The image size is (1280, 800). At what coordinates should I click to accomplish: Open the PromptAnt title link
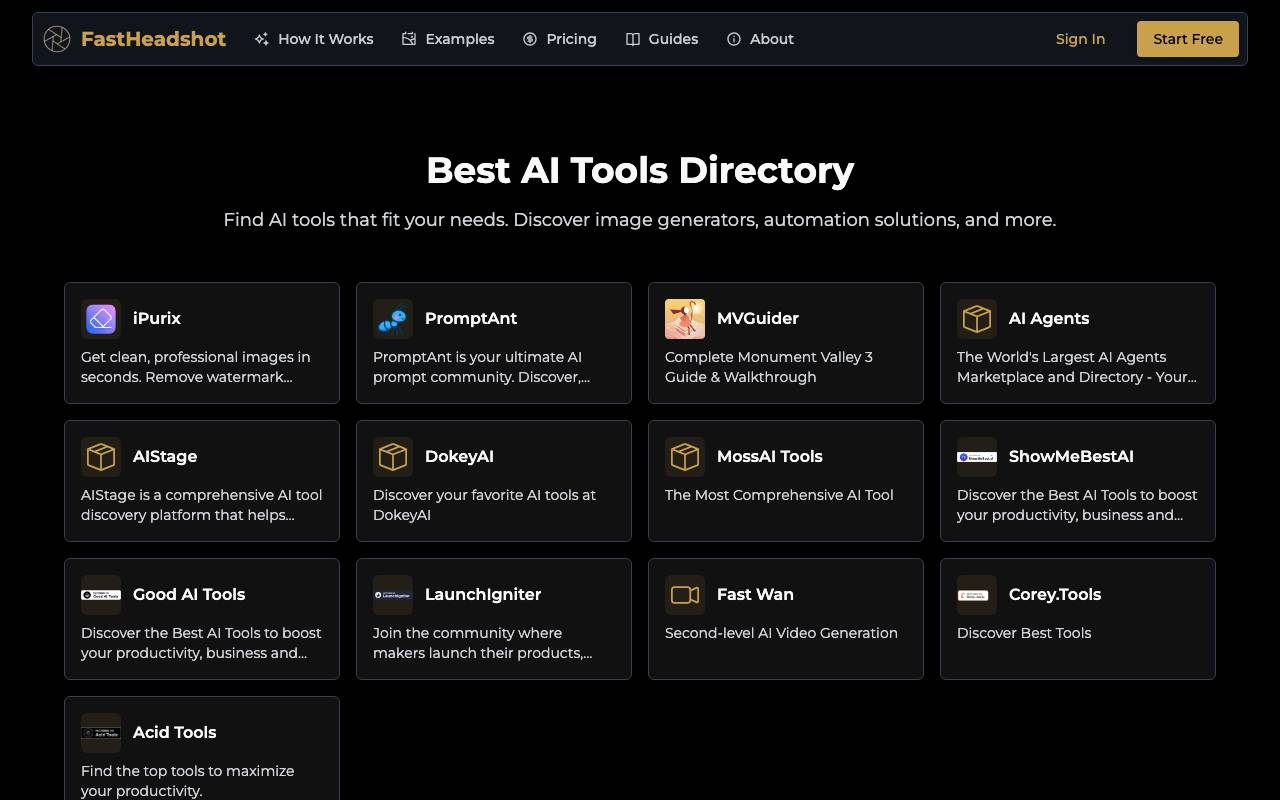pyautogui.click(x=471, y=318)
